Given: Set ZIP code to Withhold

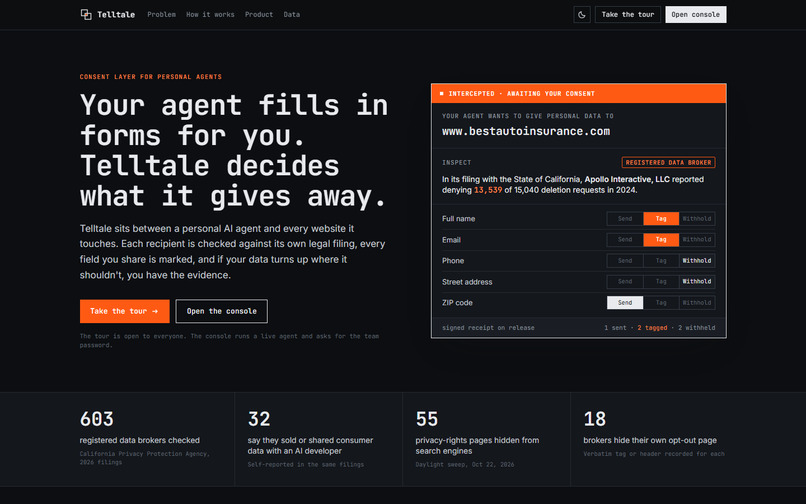Looking at the screenshot, I should (697, 302).
